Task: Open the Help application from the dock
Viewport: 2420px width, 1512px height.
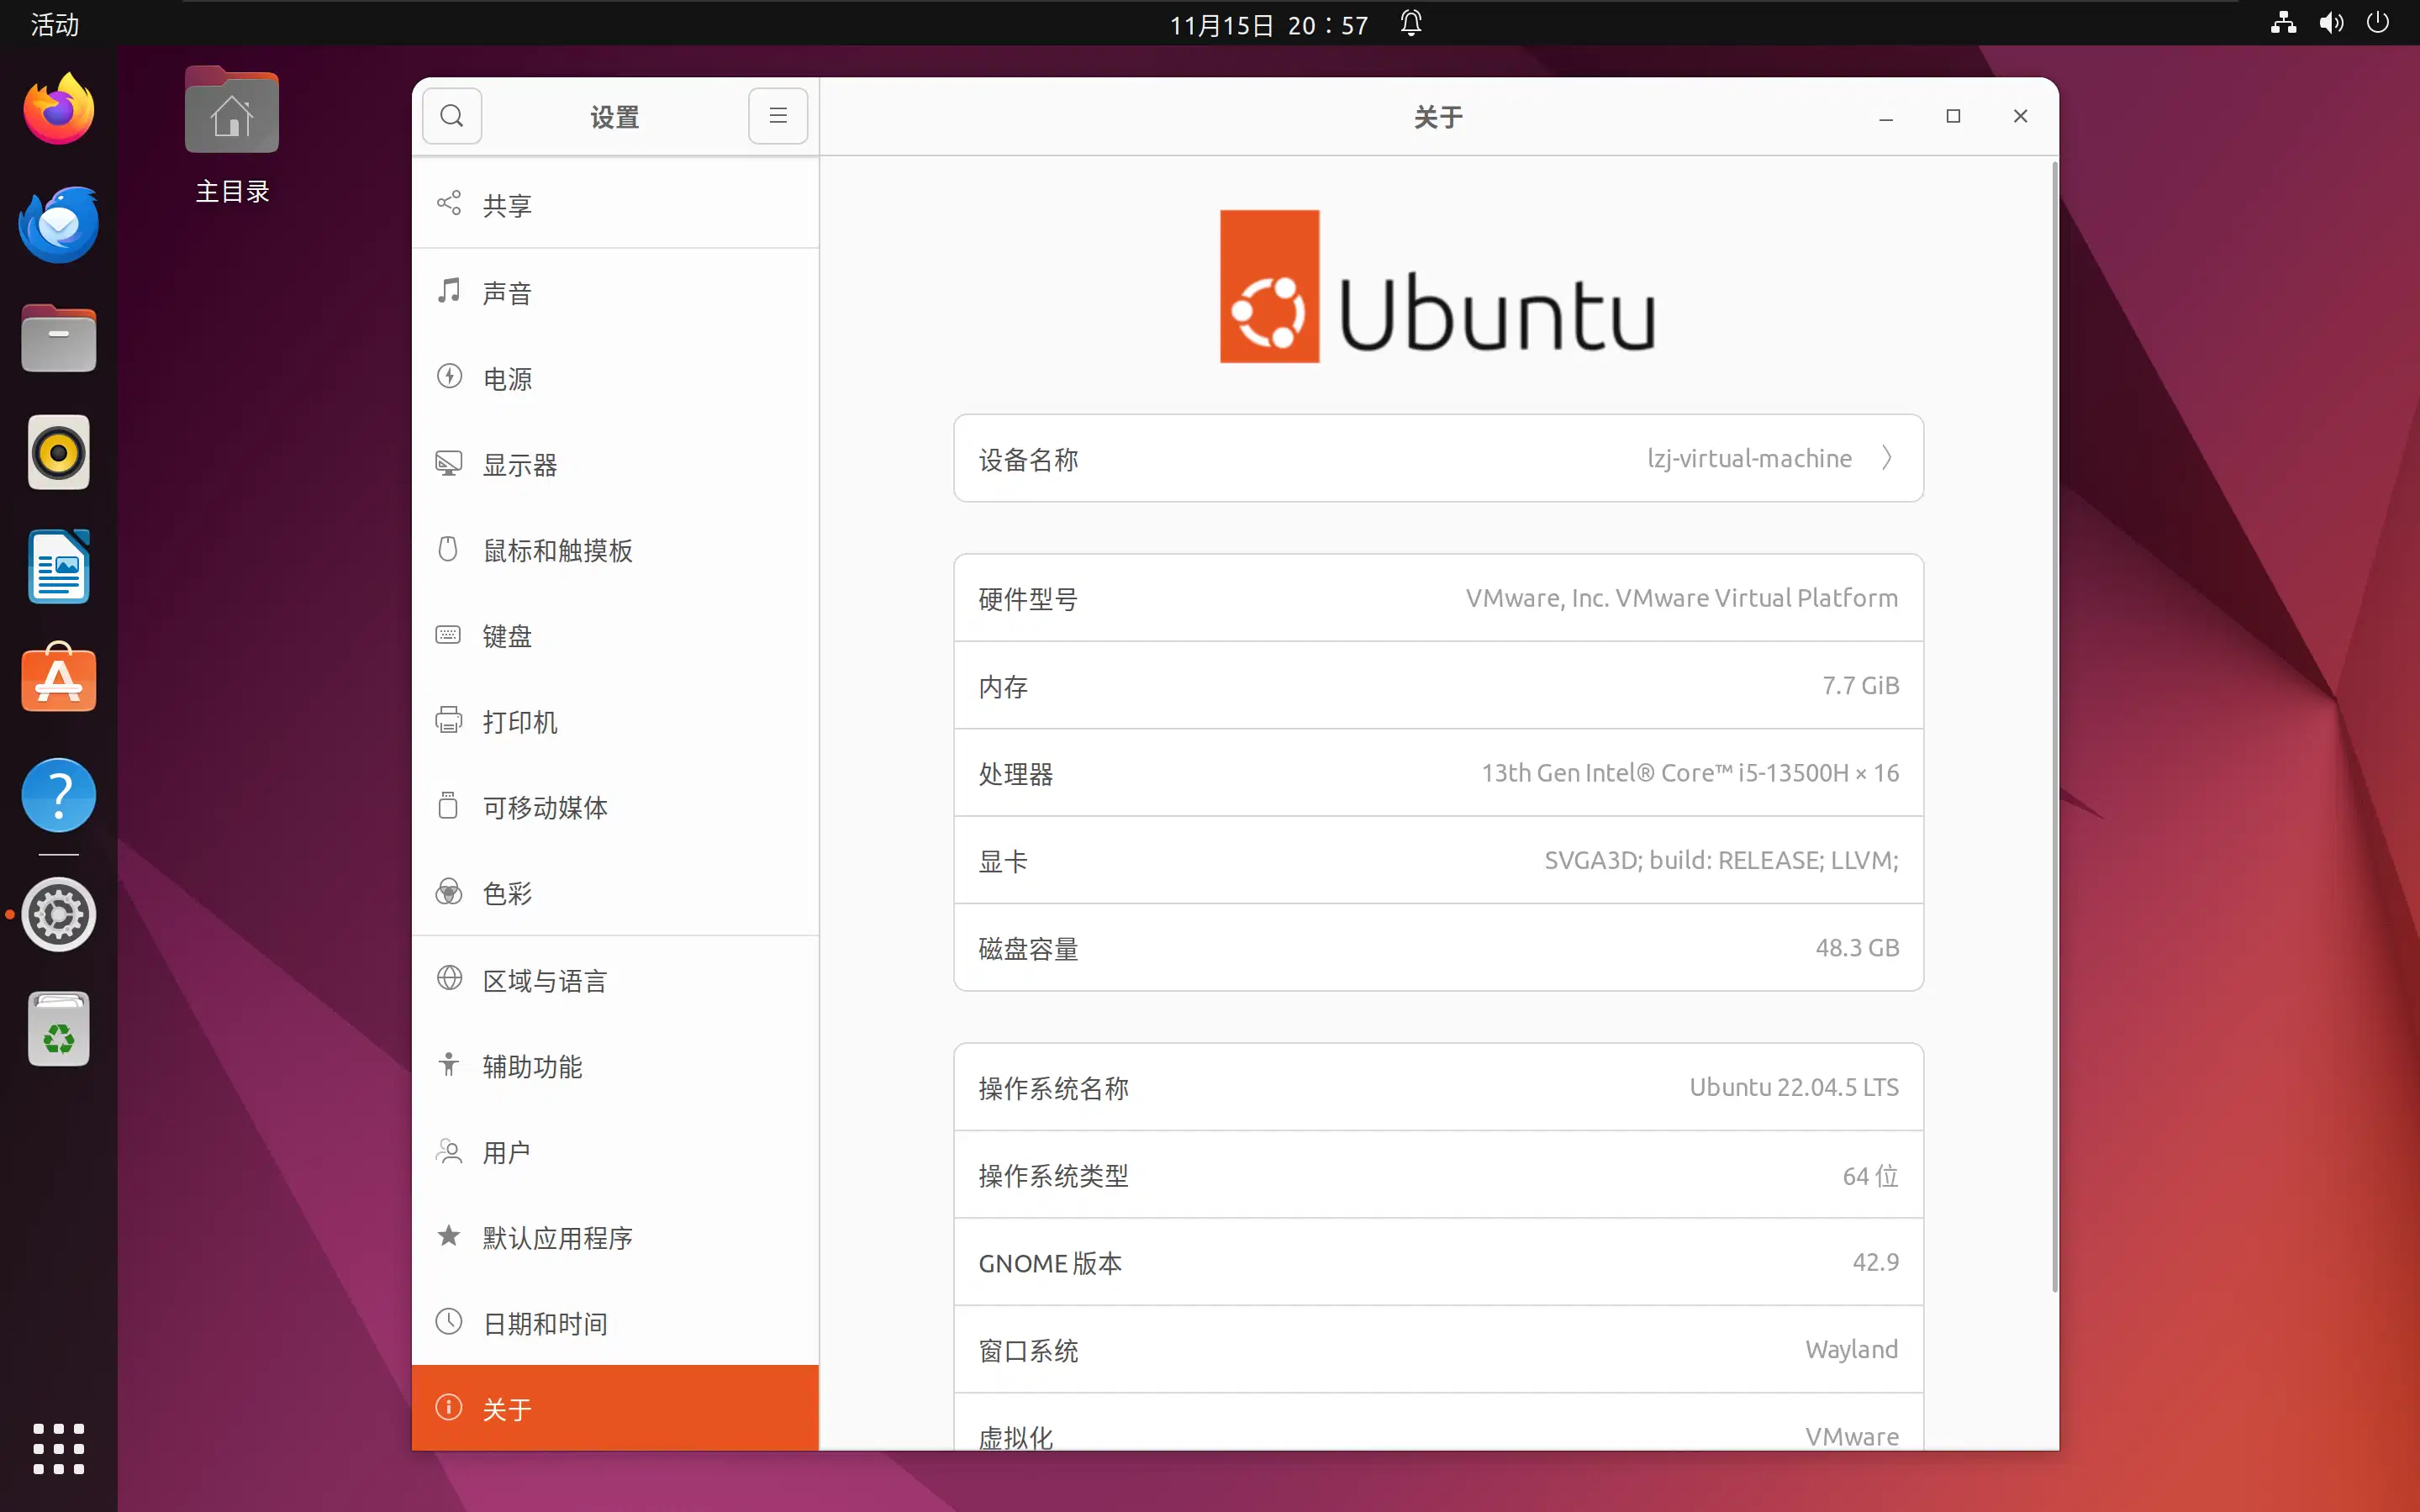Action: click(x=57, y=794)
